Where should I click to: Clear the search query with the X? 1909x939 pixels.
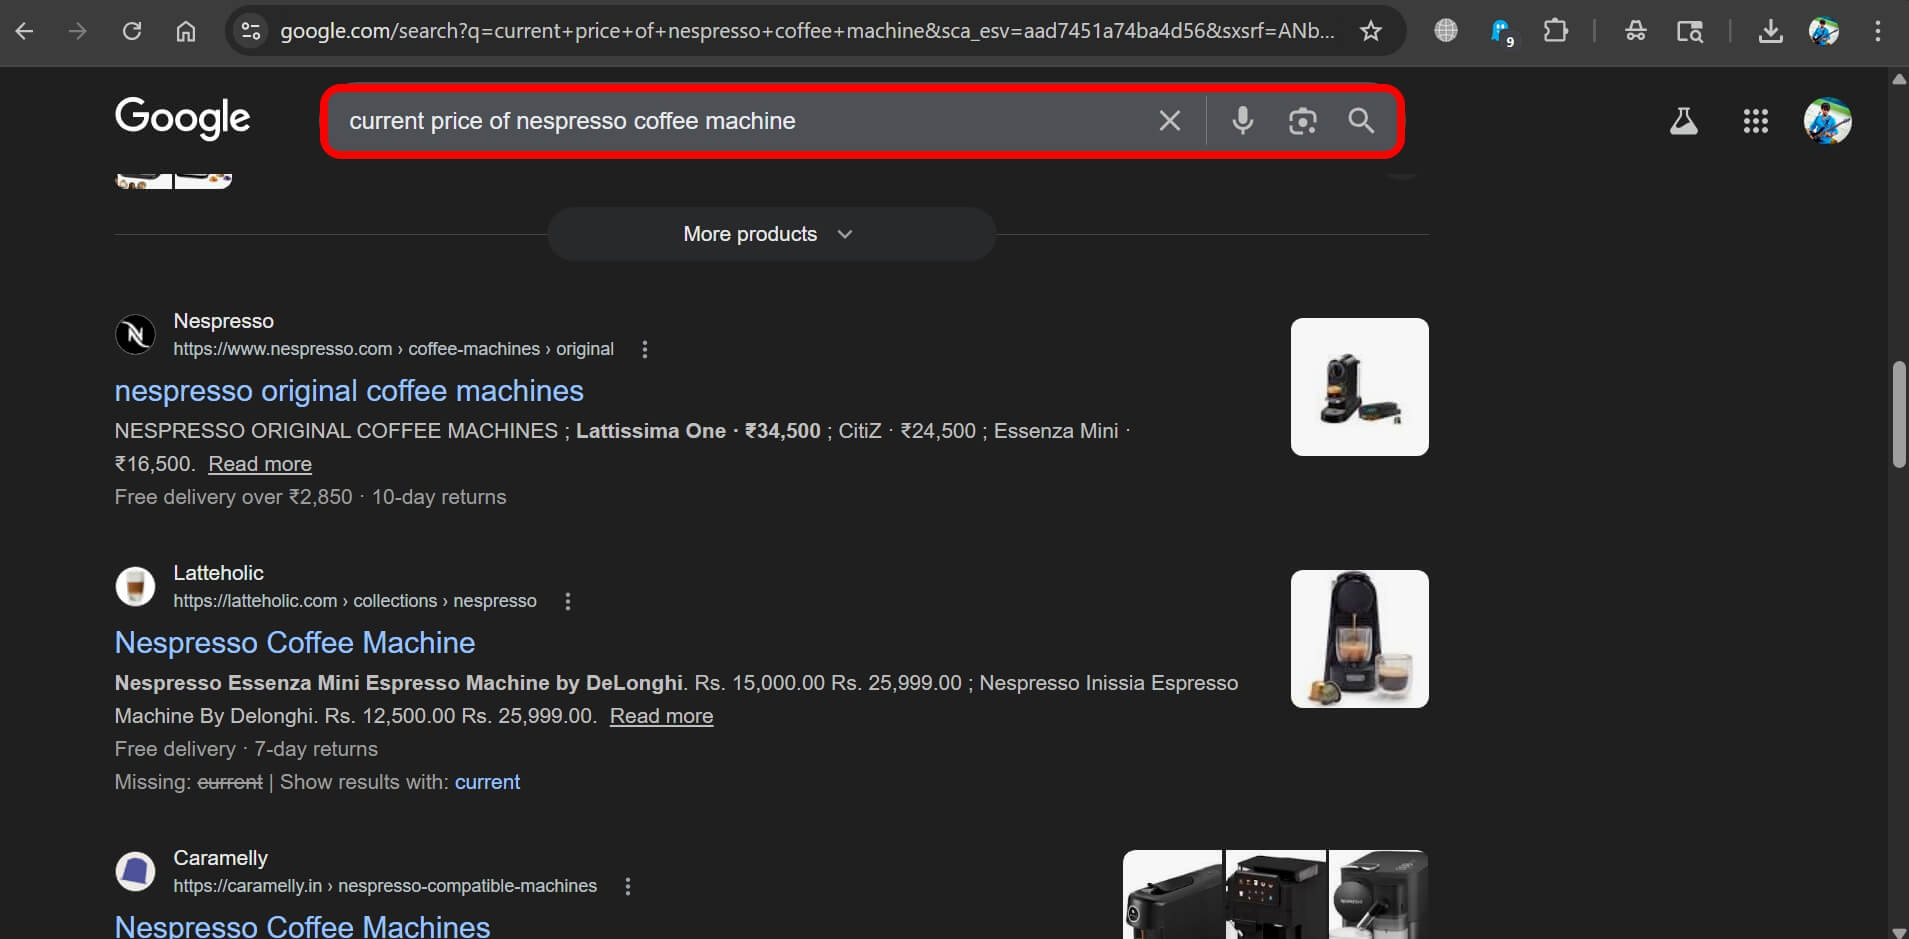click(x=1169, y=121)
